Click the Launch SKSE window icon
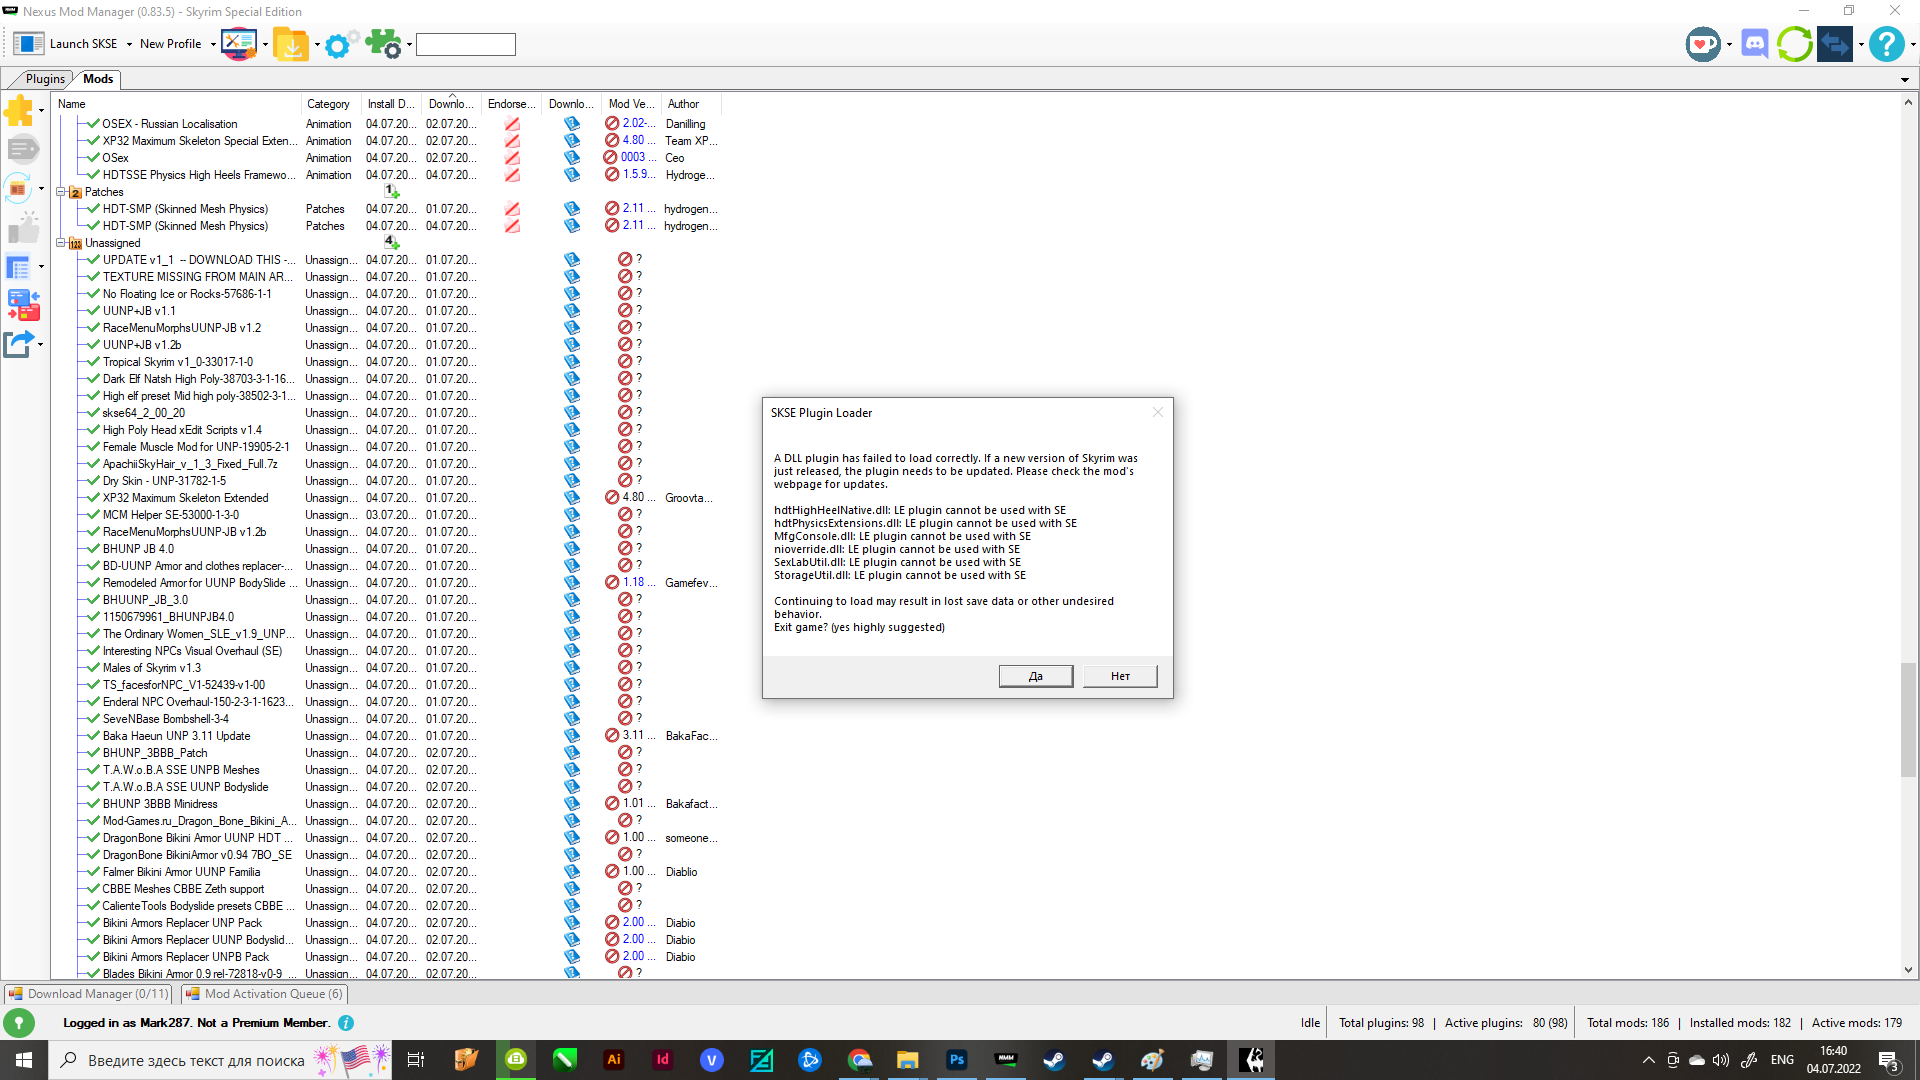Image resolution: width=1920 pixels, height=1080 pixels. click(x=28, y=44)
